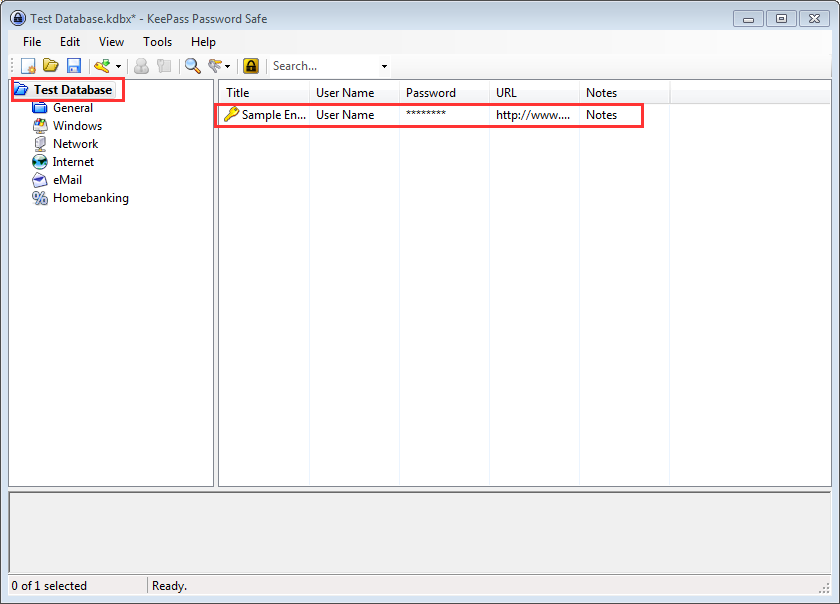This screenshot has height=604, width=840.
Task: Open the Edit menu
Action: point(70,42)
